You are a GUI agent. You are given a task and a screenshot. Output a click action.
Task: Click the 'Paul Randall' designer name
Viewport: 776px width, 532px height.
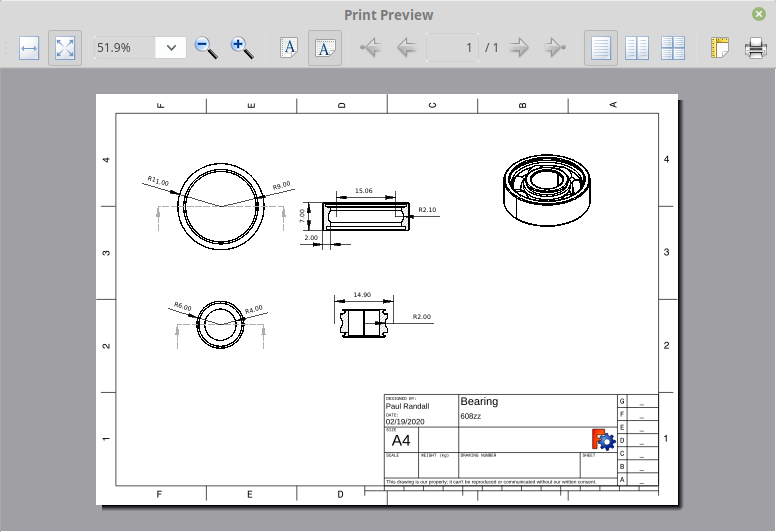pyautogui.click(x=407, y=406)
